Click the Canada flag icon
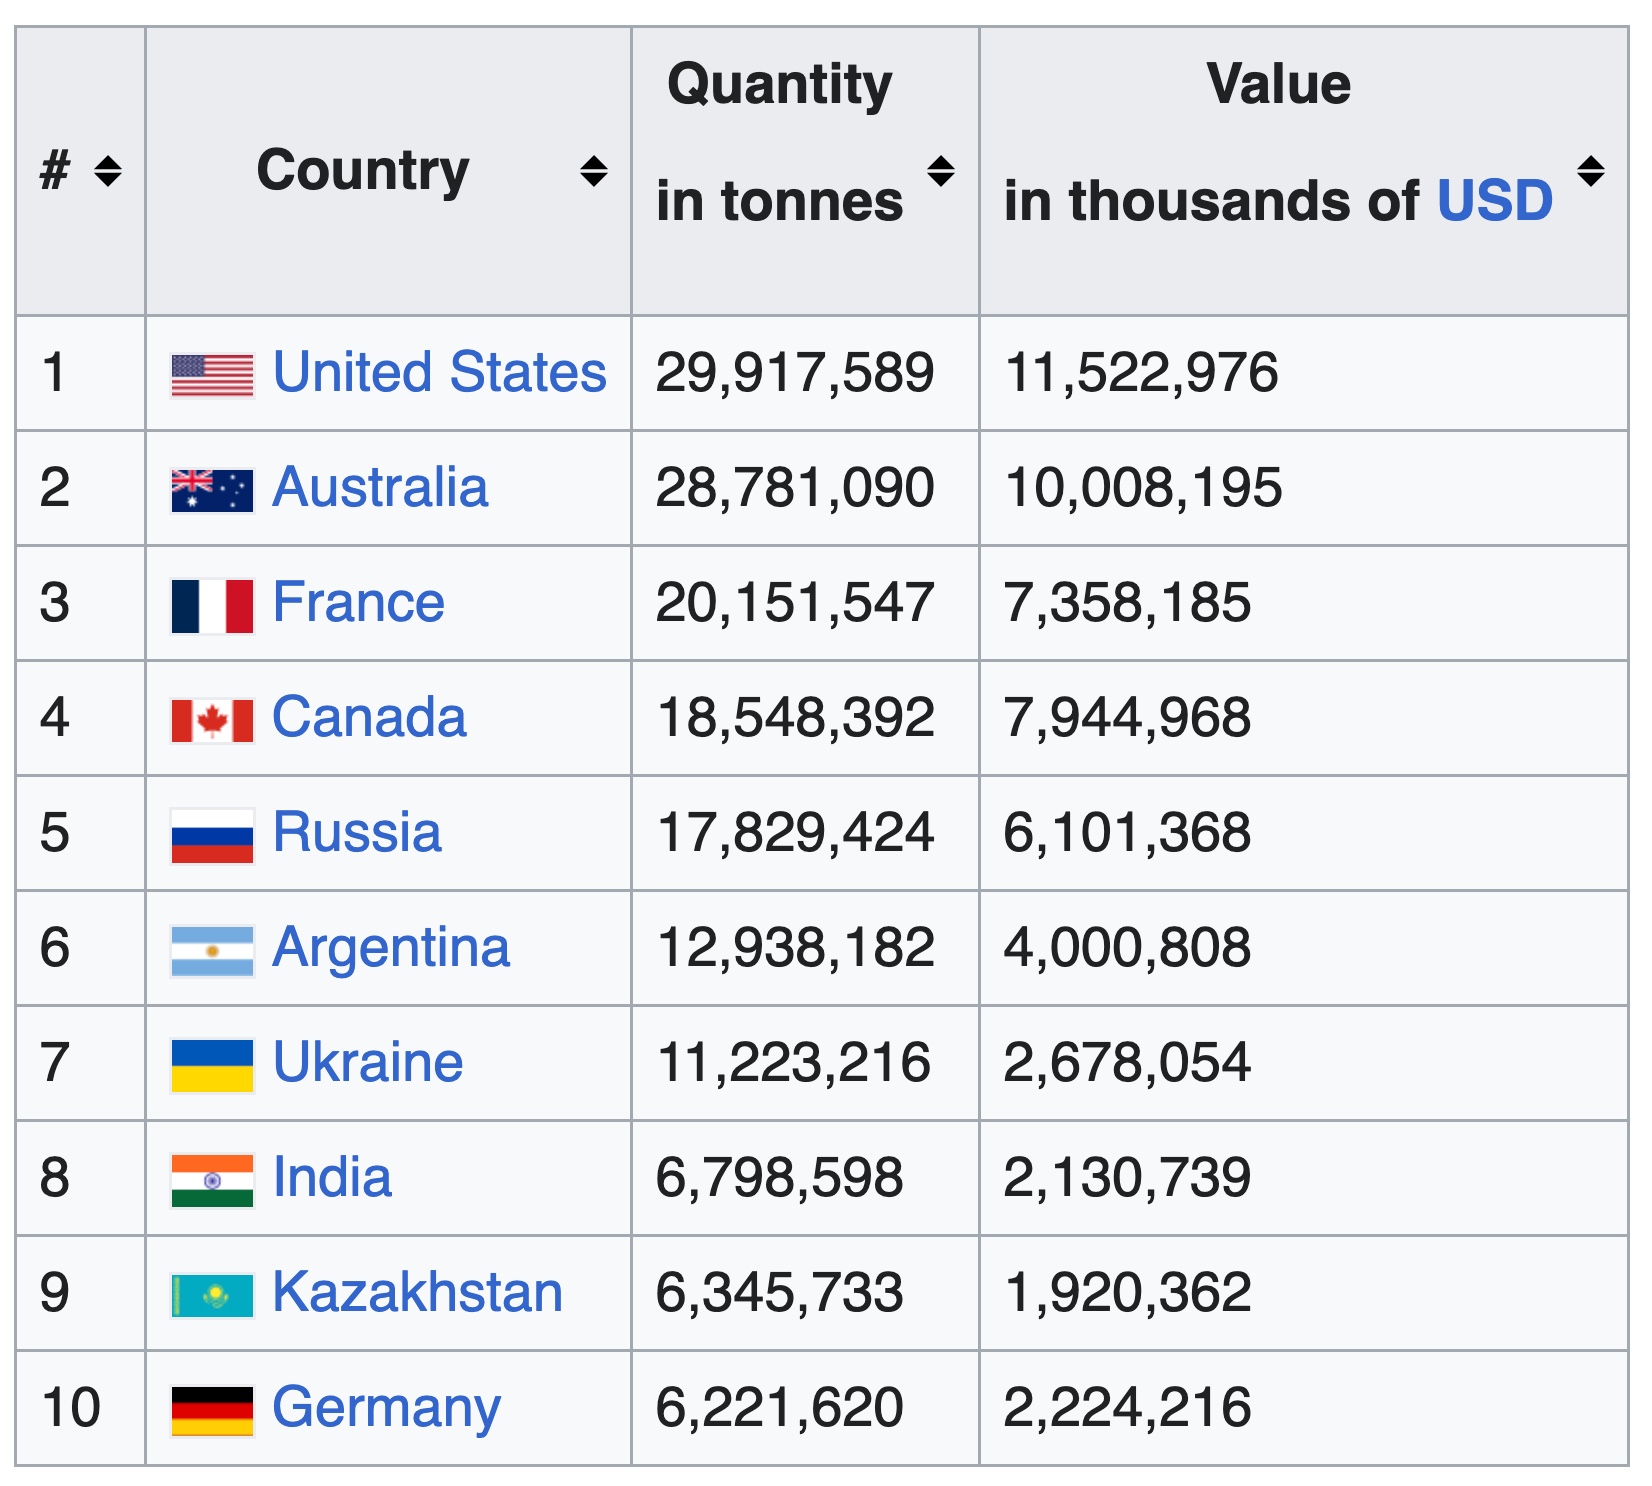Image resolution: width=1652 pixels, height=1486 pixels. [x=212, y=721]
